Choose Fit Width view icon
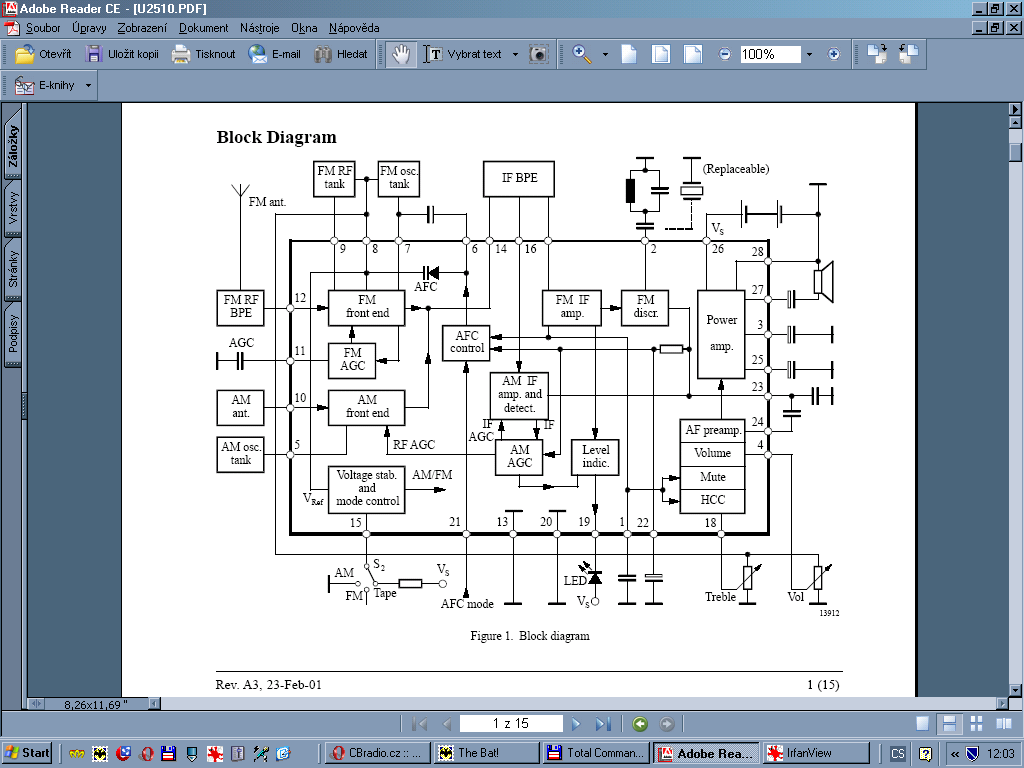 click(x=692, y=54)
